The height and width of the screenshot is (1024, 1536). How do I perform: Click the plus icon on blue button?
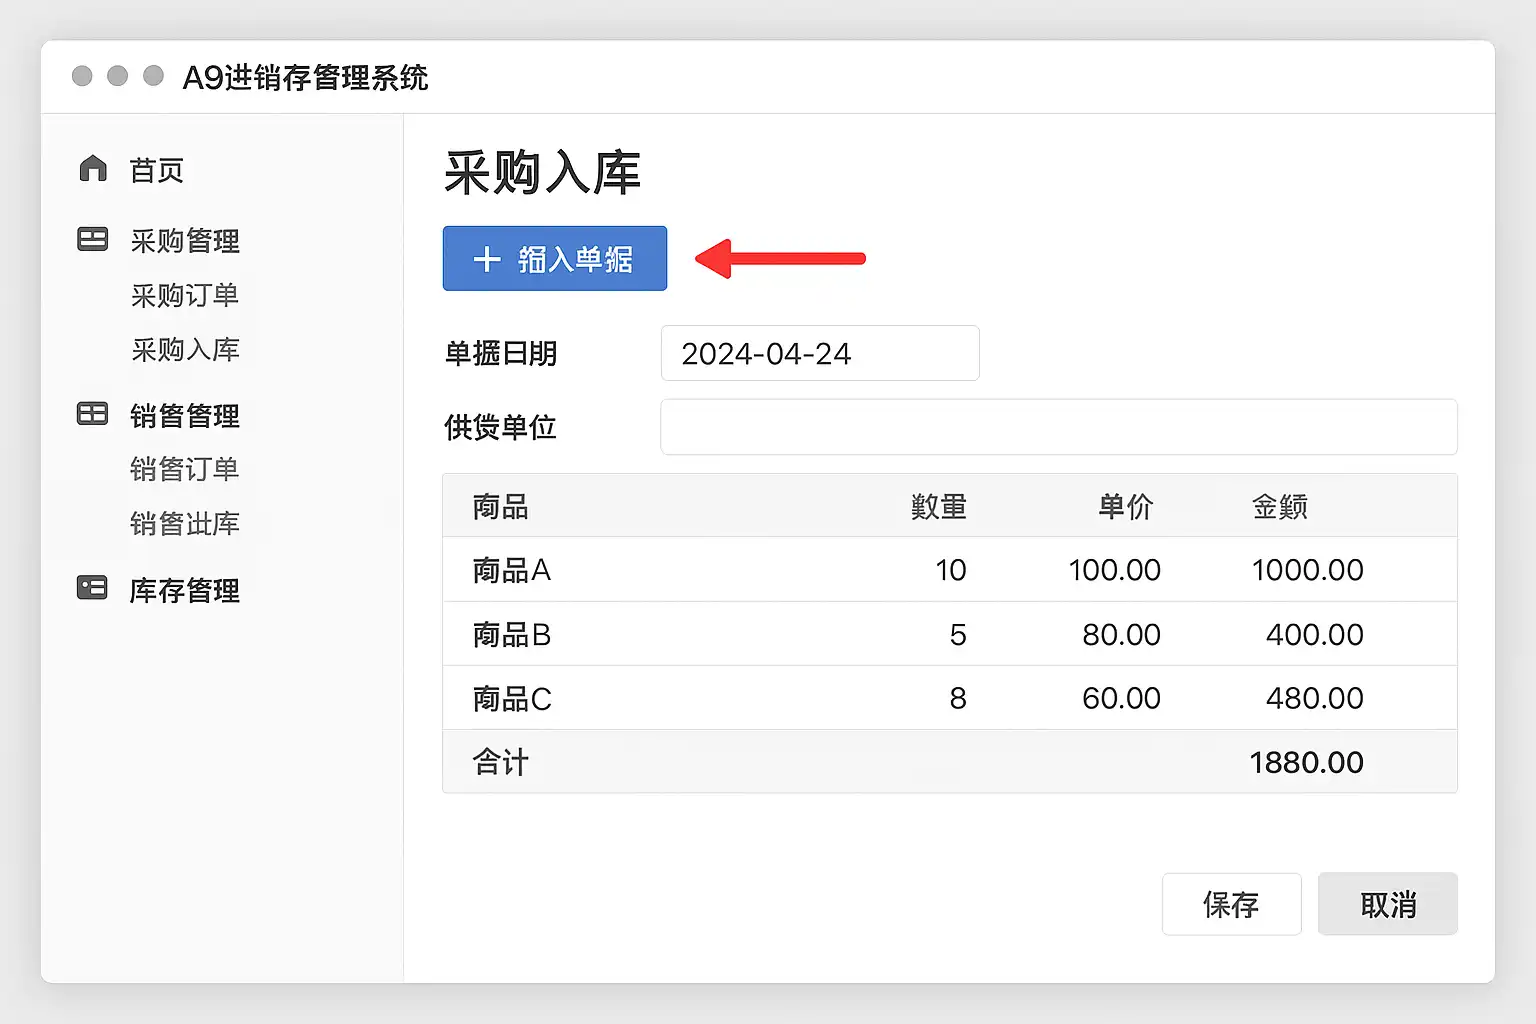coord(487,260)
